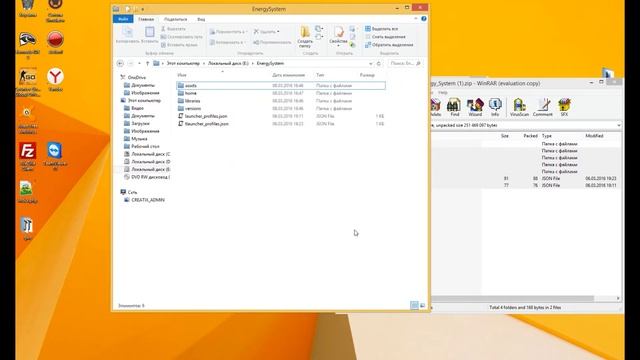Click the Explorer forward navigation arrow
This screenshot has width=640, height=360.
tap(131, 64)
